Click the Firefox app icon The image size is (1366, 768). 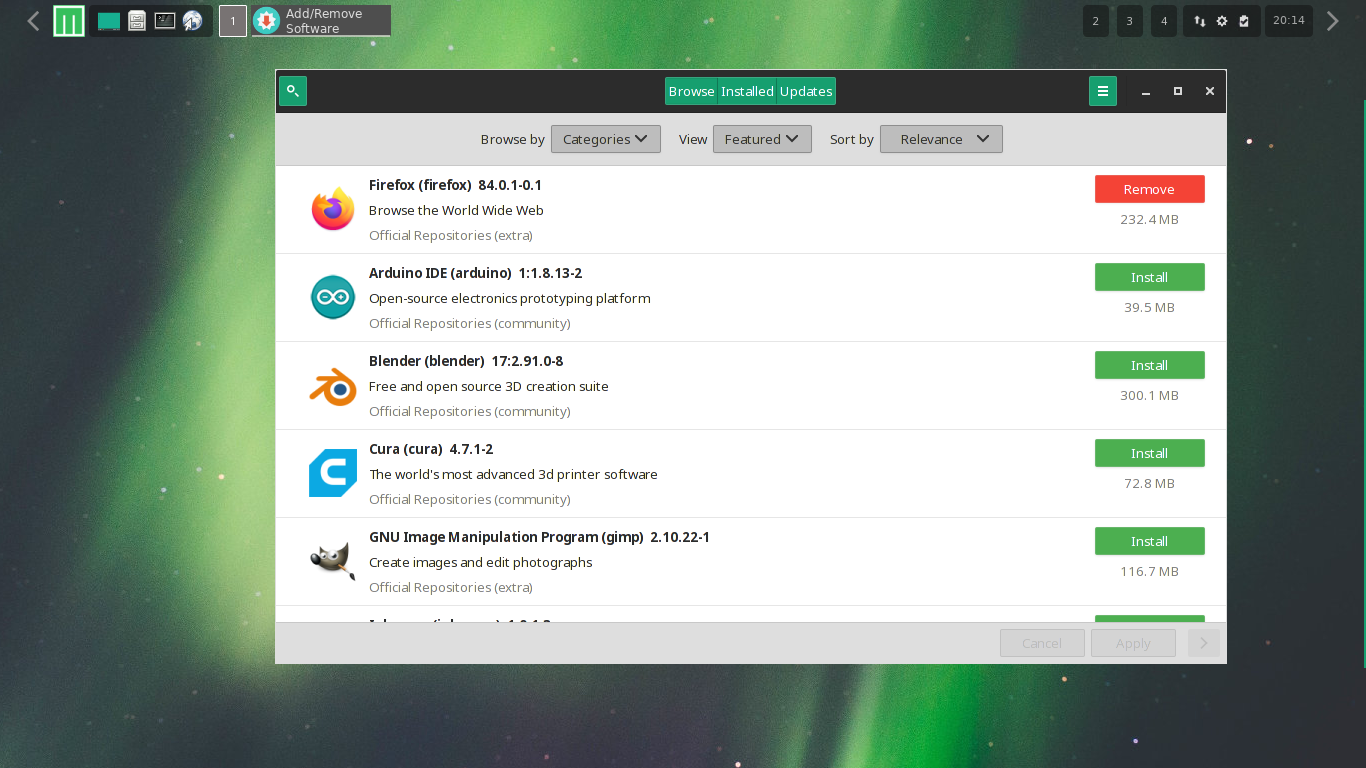click(x=333, y=209)
